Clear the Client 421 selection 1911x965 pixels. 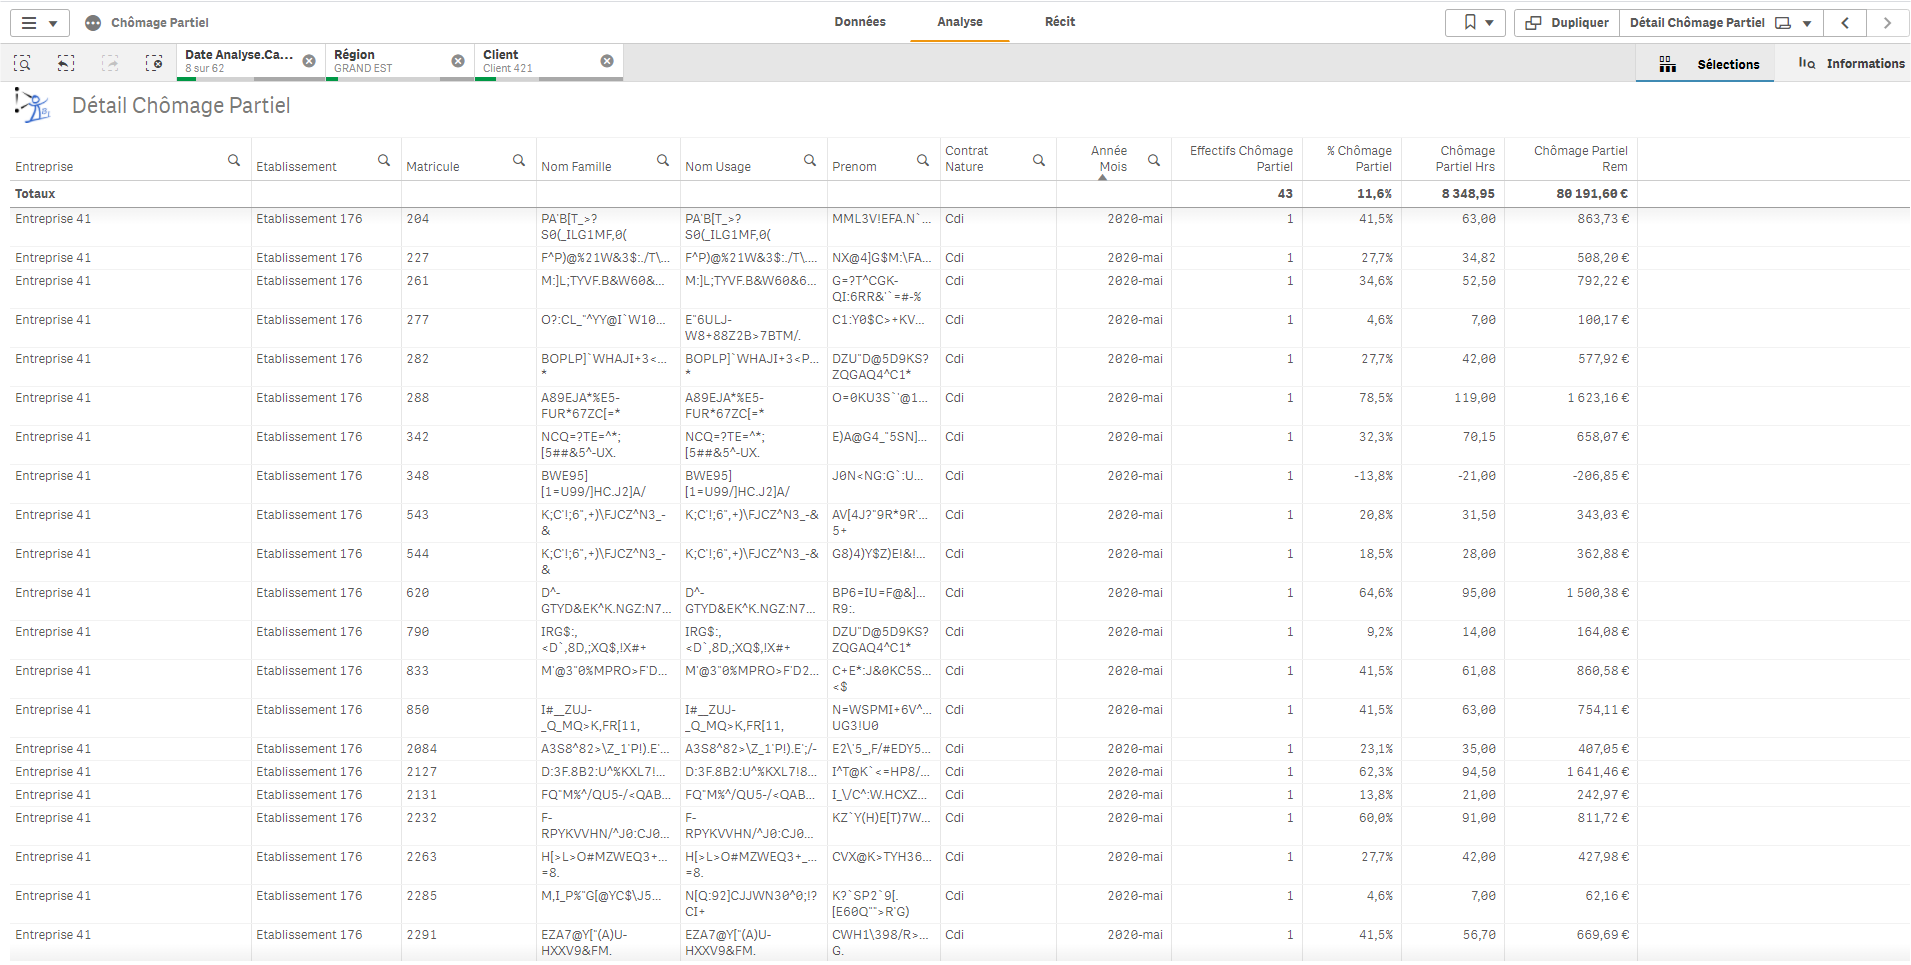(607, 61)
